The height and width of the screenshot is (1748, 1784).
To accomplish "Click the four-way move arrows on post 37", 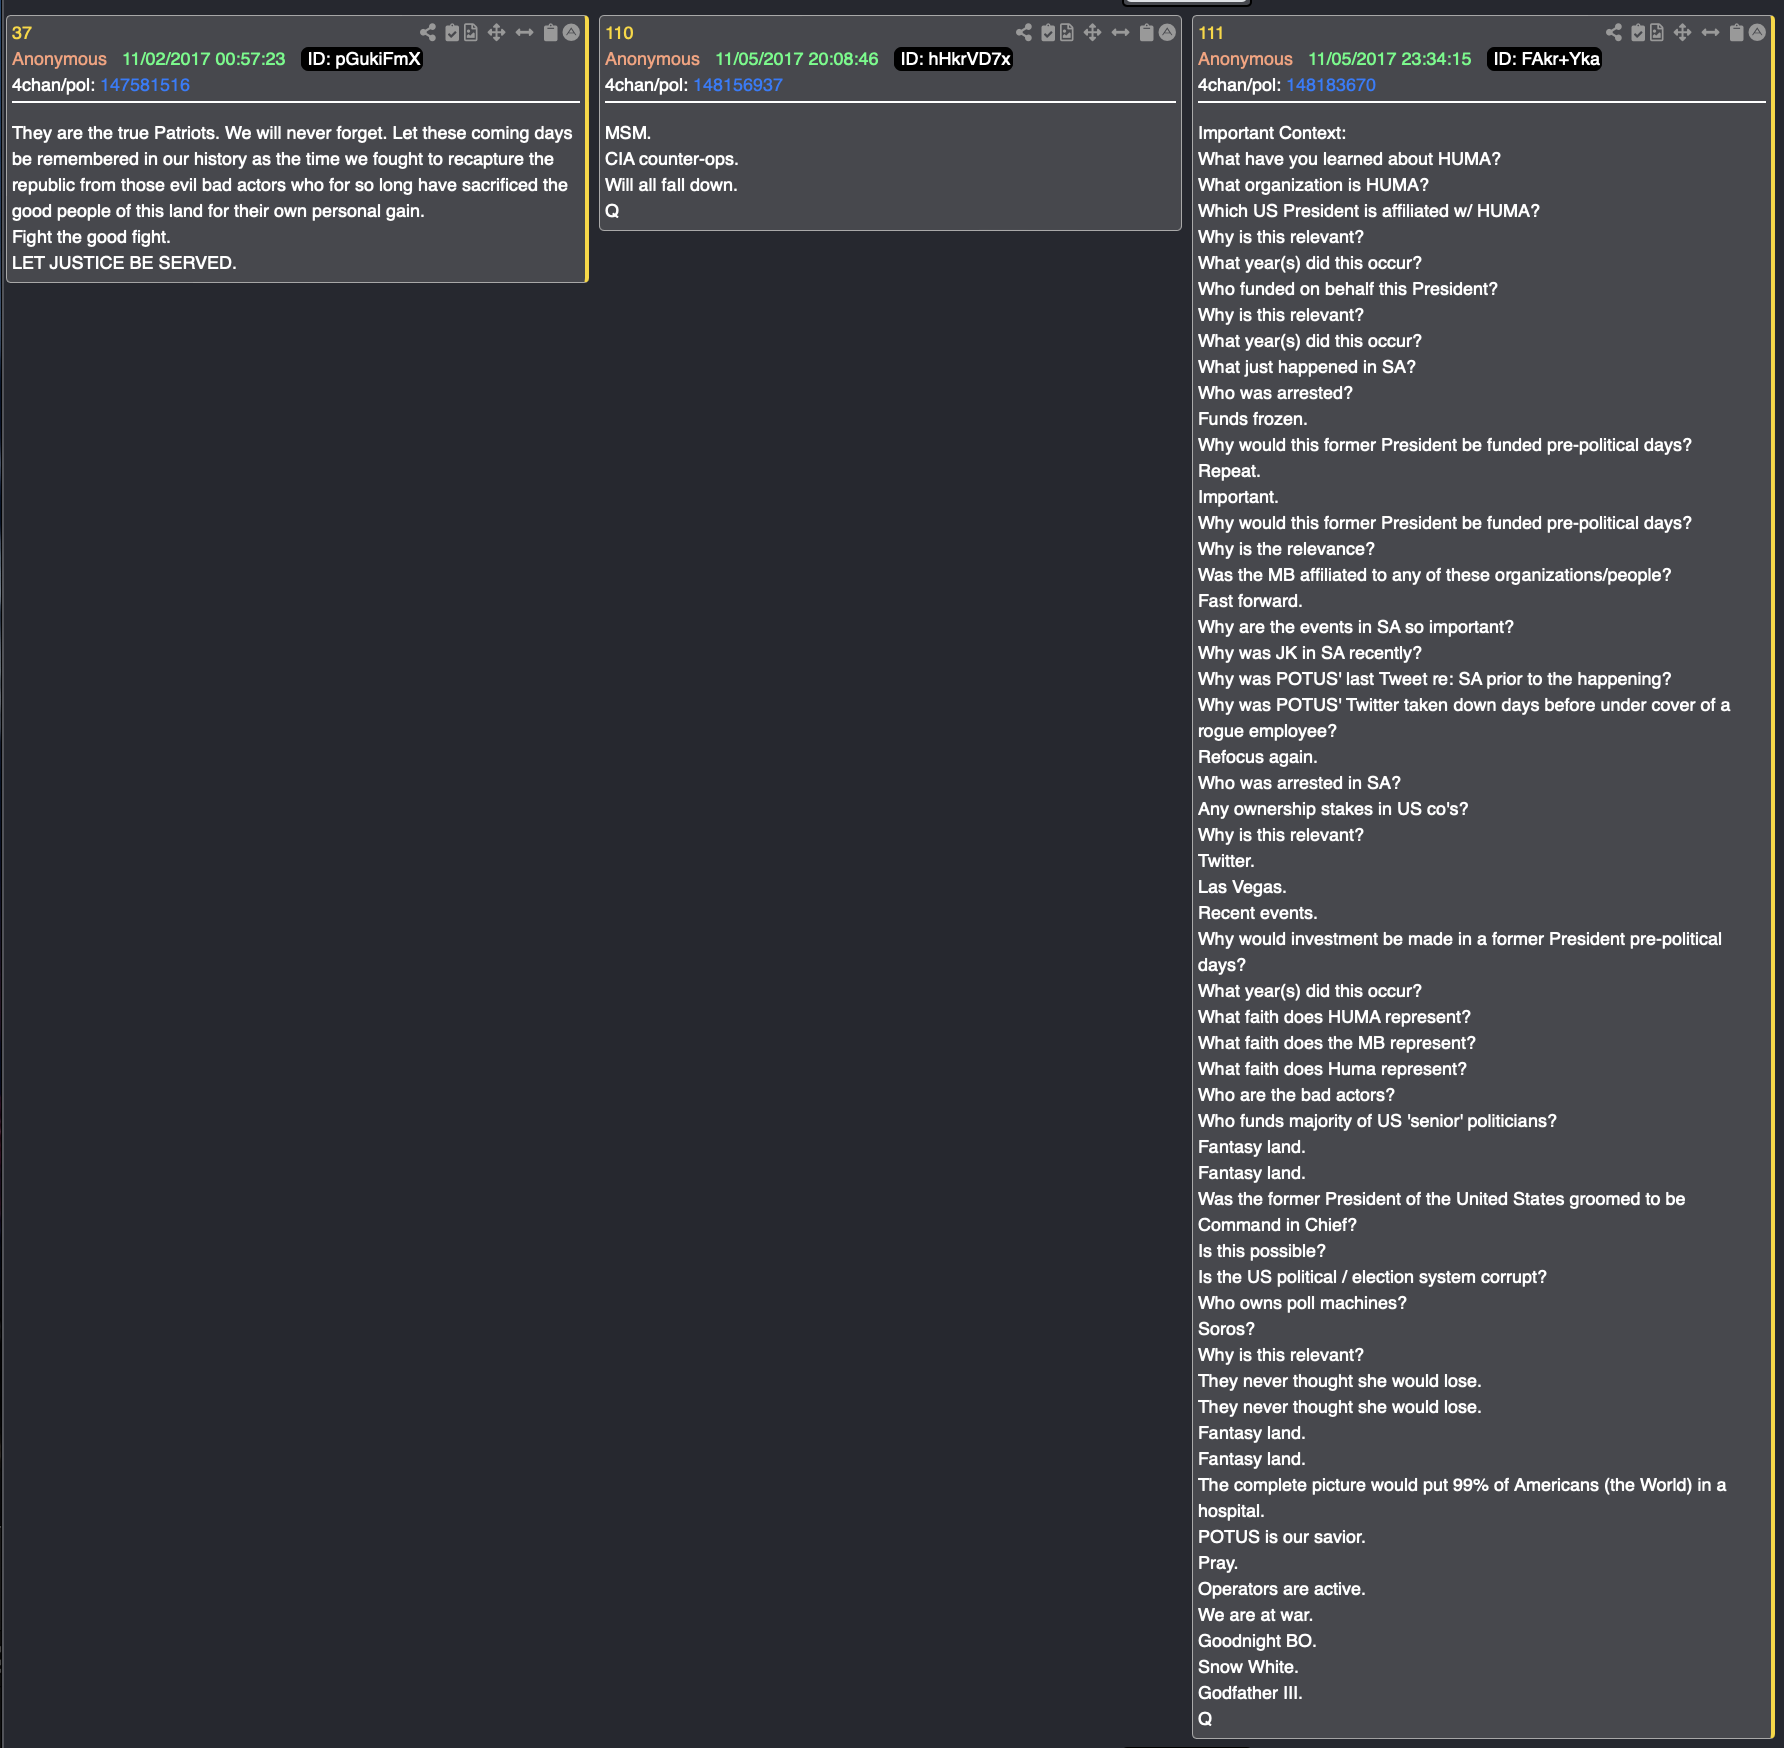I will pos(496,33).
